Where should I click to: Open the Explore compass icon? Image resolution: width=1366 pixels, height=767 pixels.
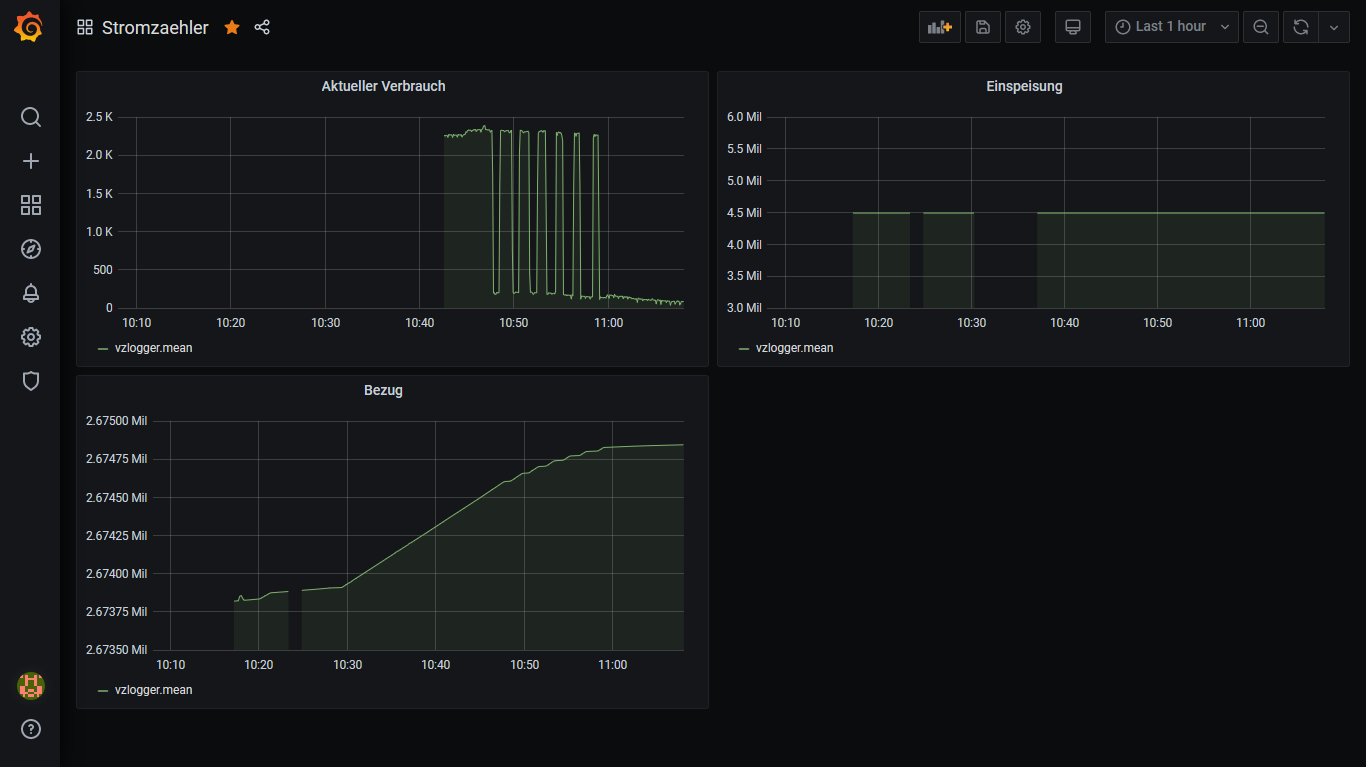click(x=31, y=249)
